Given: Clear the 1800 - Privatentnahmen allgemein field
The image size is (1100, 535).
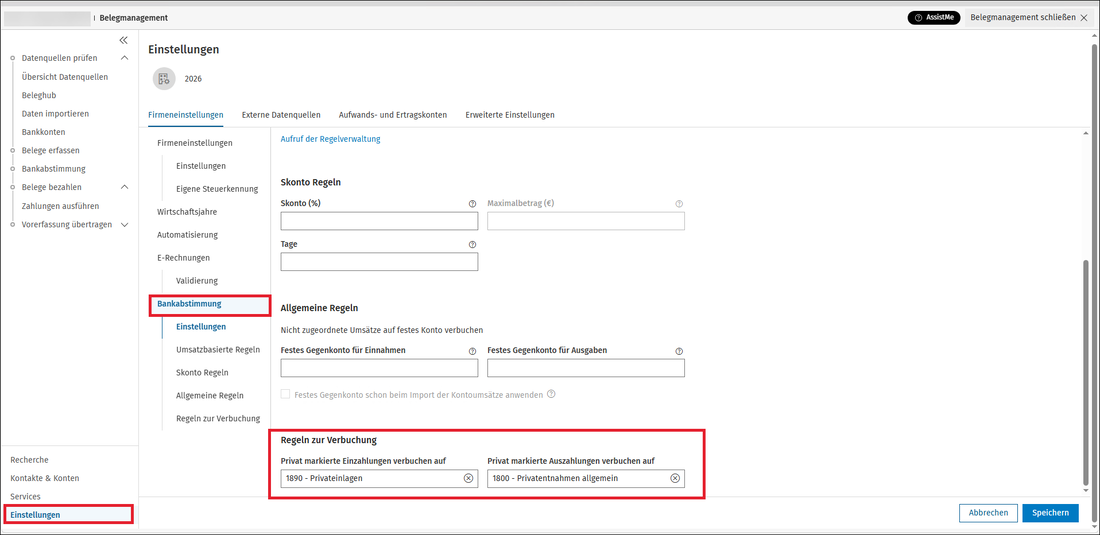Looking at the screenshot, I should click(x=675, y=478).
